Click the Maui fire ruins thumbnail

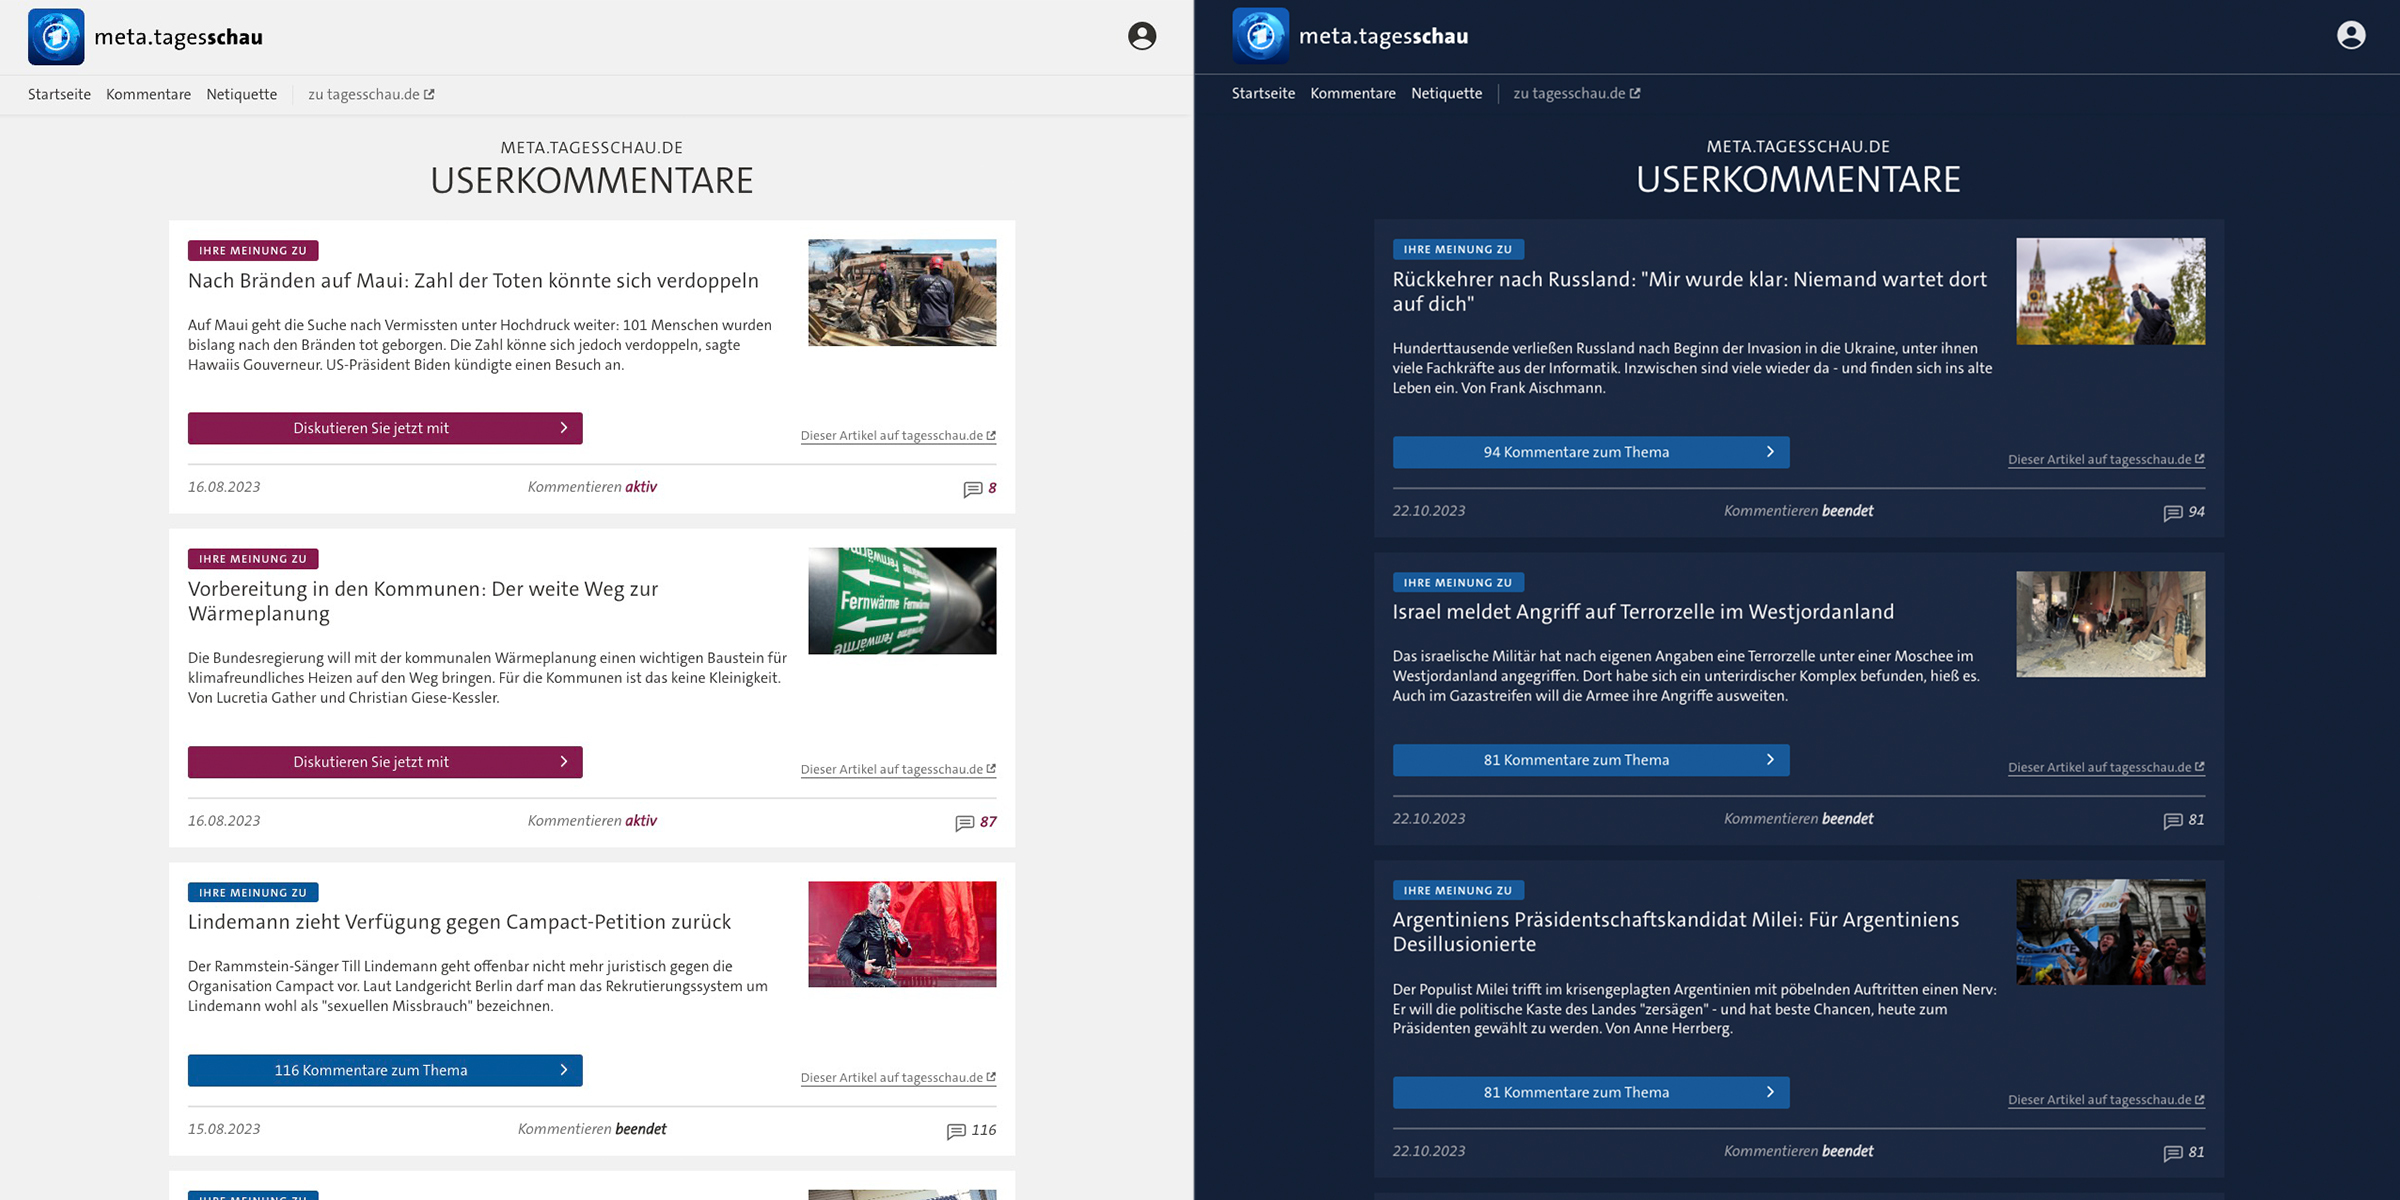902,293
